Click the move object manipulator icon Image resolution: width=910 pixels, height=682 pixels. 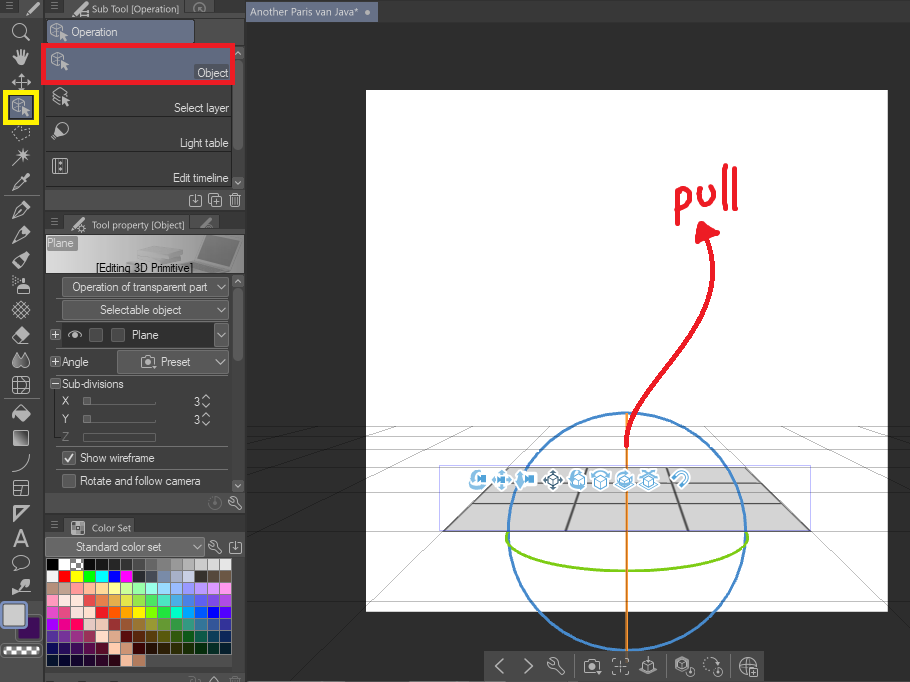pos(552,480)
